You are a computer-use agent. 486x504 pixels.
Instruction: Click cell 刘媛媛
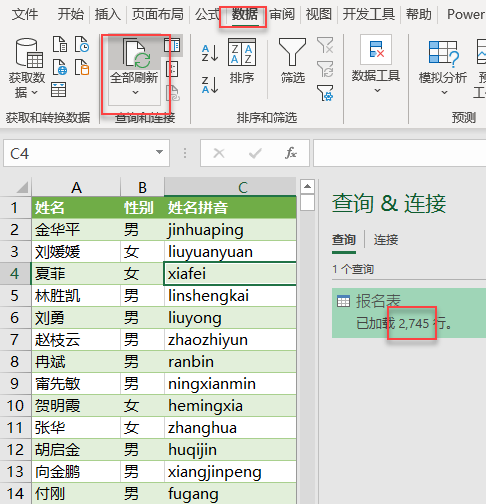(x=76, y=252)
